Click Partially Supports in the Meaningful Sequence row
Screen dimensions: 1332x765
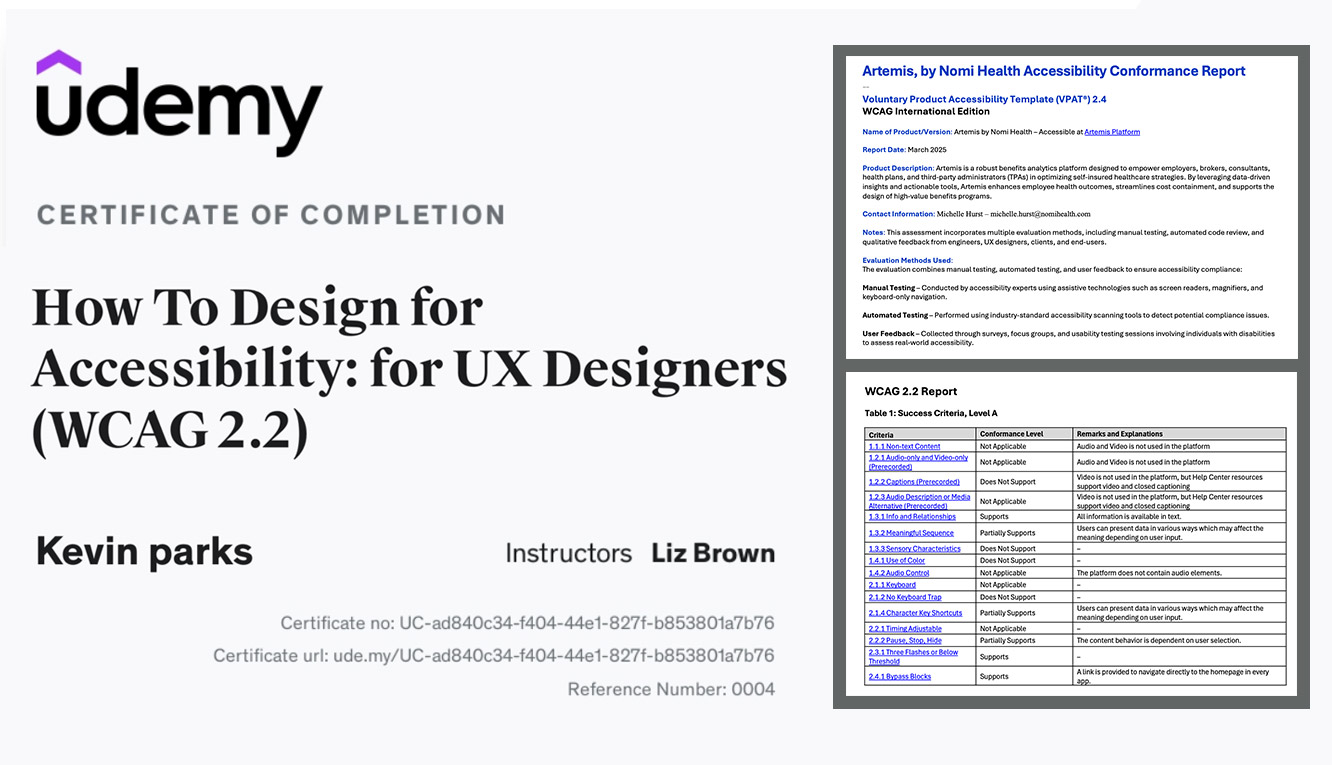pos(1007,533)
